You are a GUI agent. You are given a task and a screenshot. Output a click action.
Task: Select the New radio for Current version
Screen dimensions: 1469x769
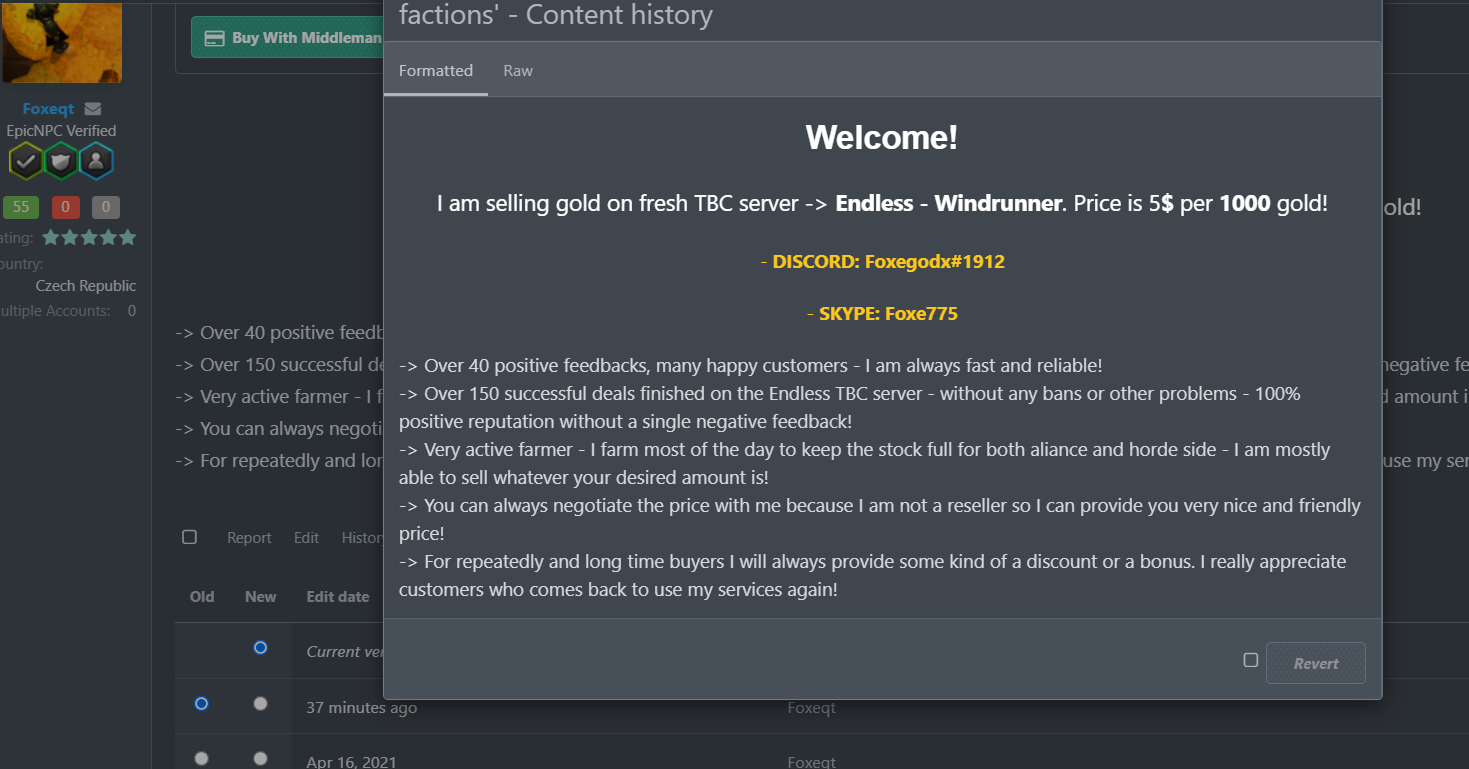pos(260,648)
